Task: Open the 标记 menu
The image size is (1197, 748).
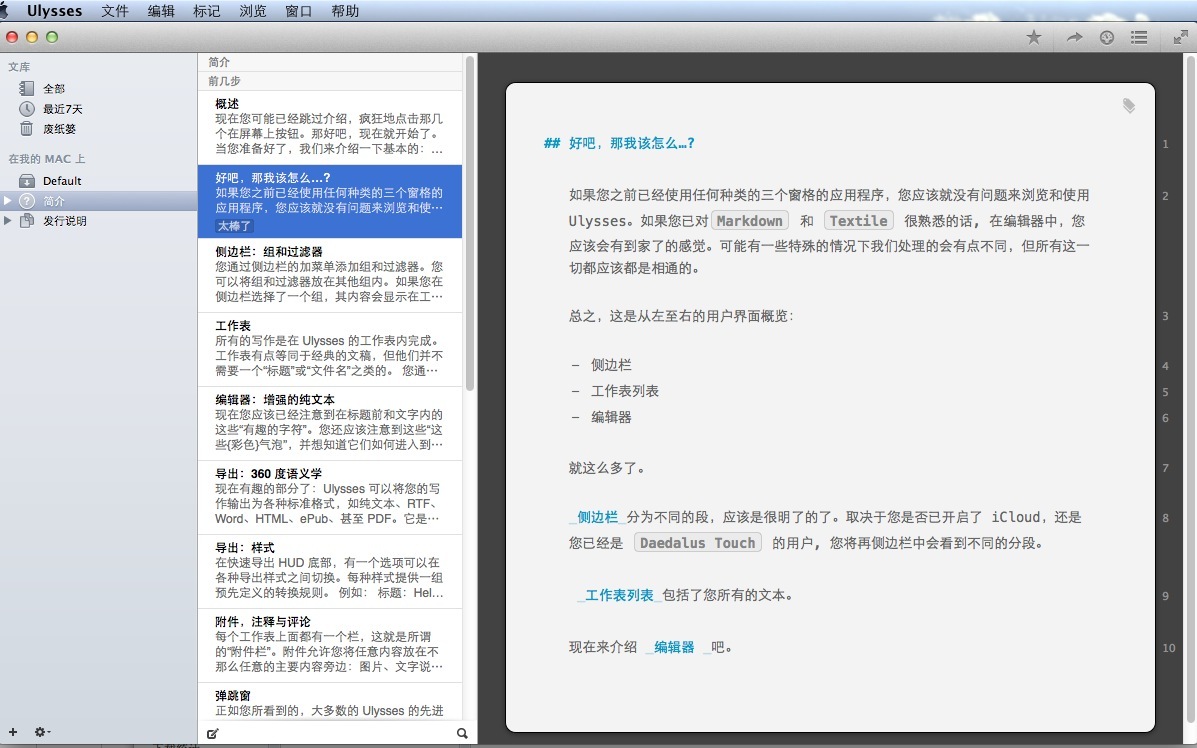Action: 207,11
